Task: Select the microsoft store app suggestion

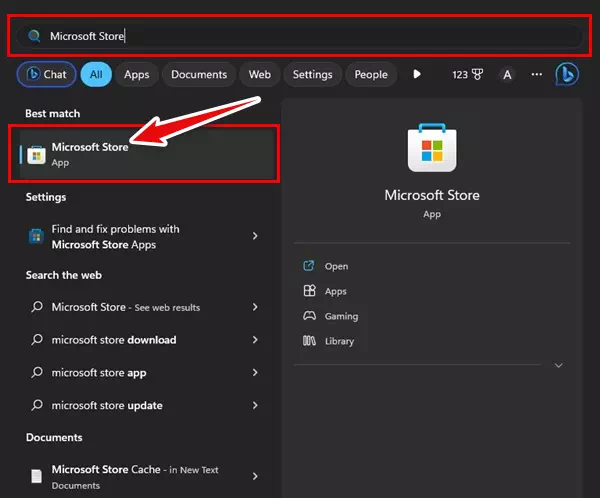Action: coord(145,372)
